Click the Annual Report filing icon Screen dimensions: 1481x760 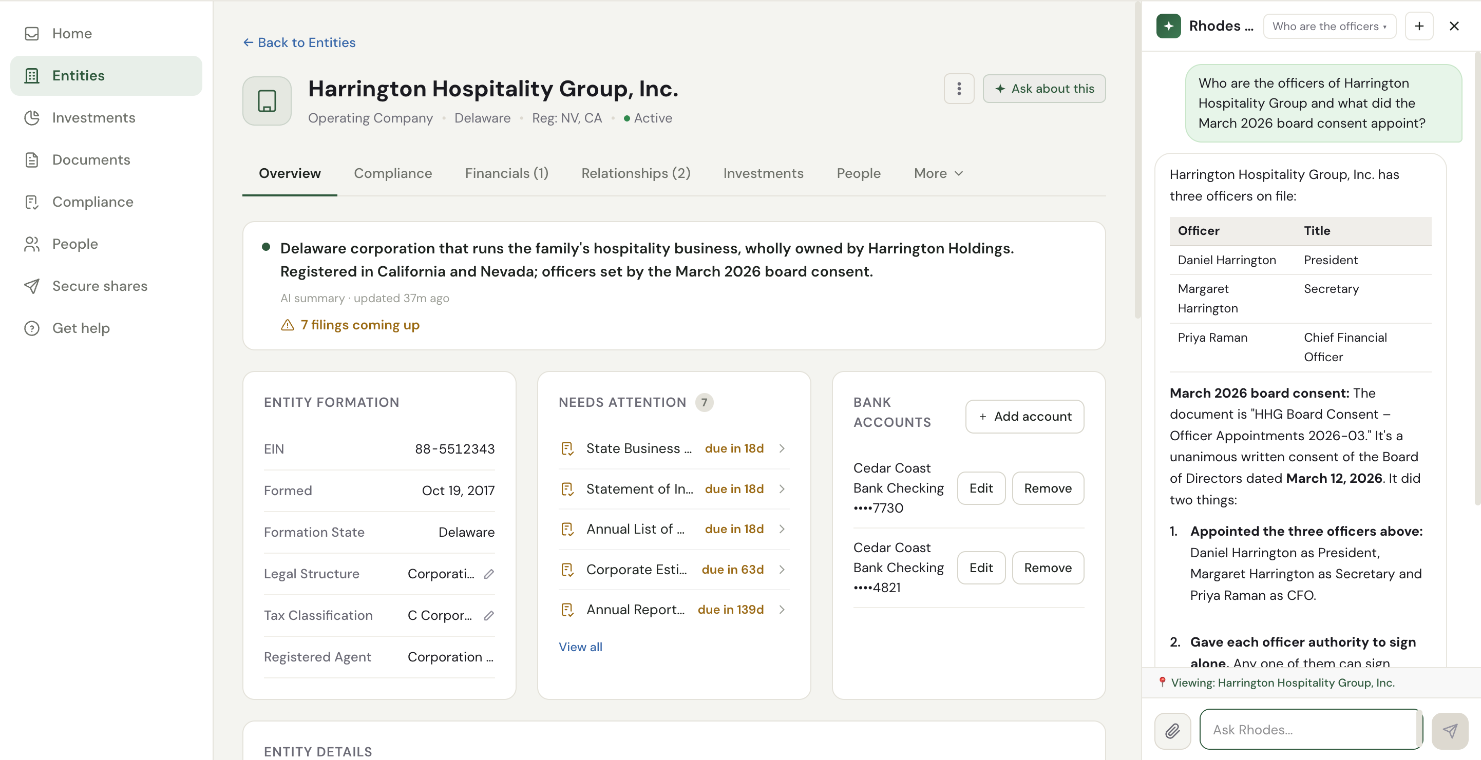(567, 610)
